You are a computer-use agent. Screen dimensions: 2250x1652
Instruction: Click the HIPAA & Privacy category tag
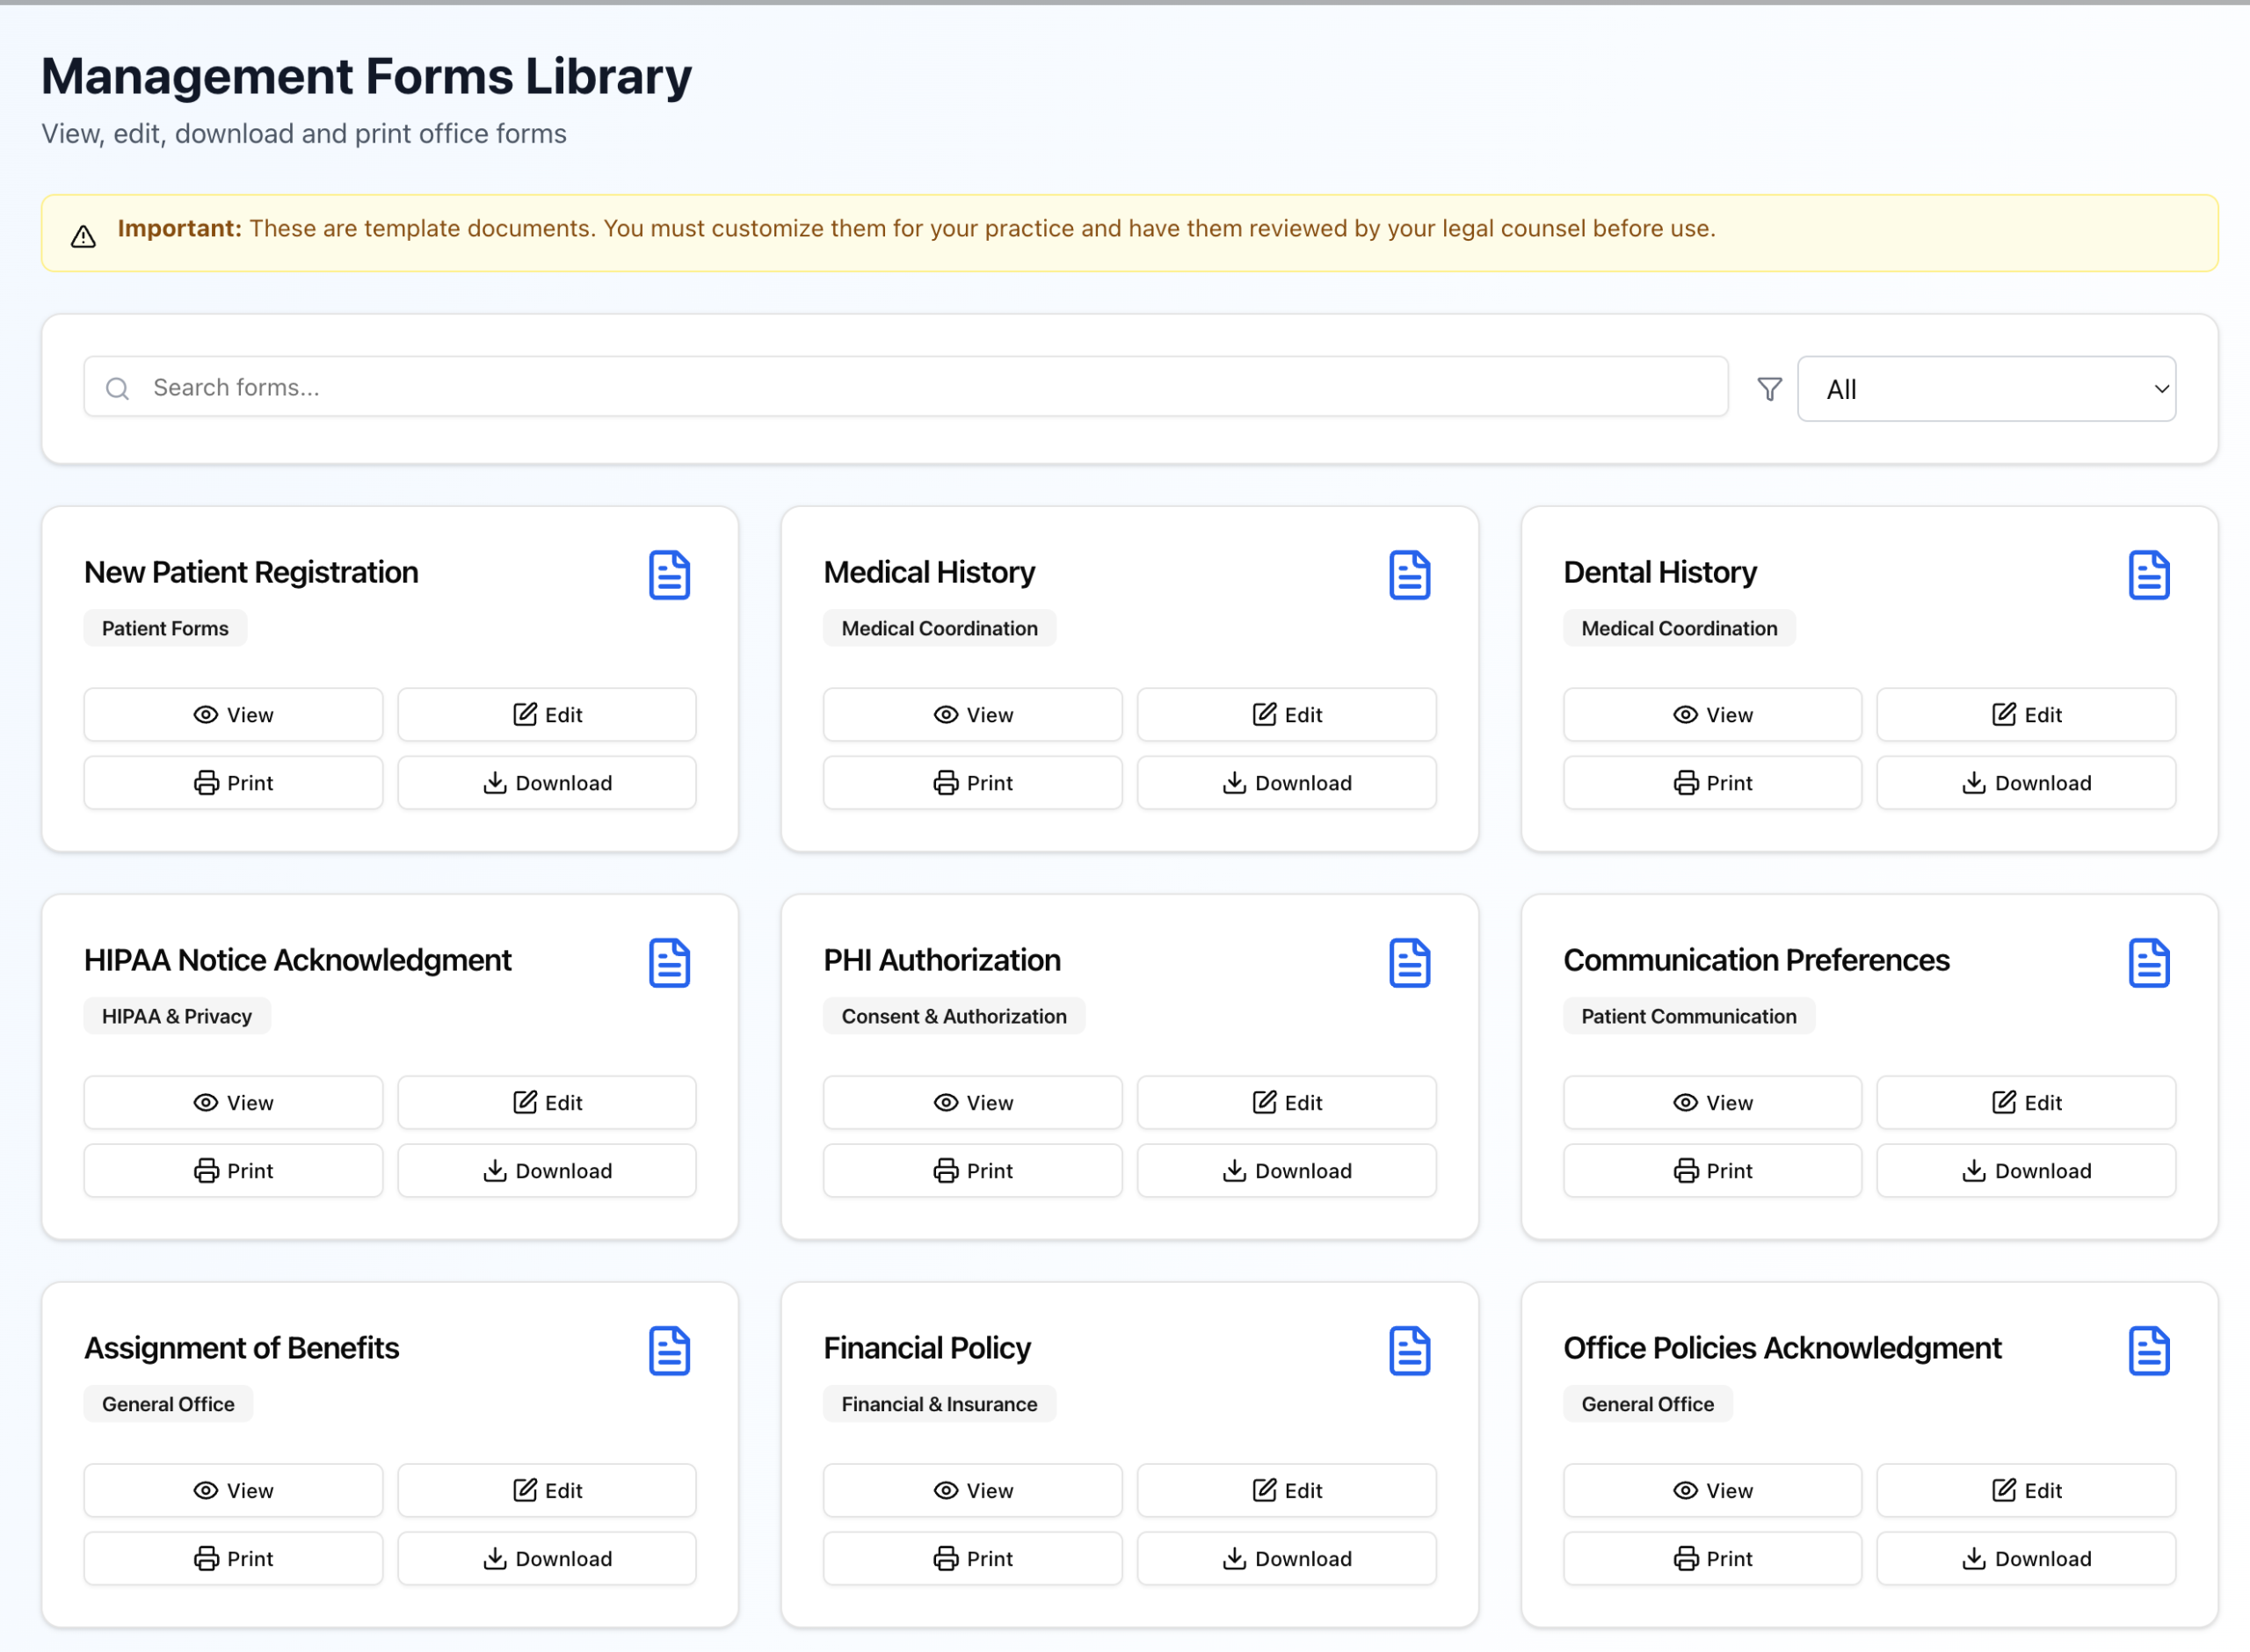tap(177, 1016)
